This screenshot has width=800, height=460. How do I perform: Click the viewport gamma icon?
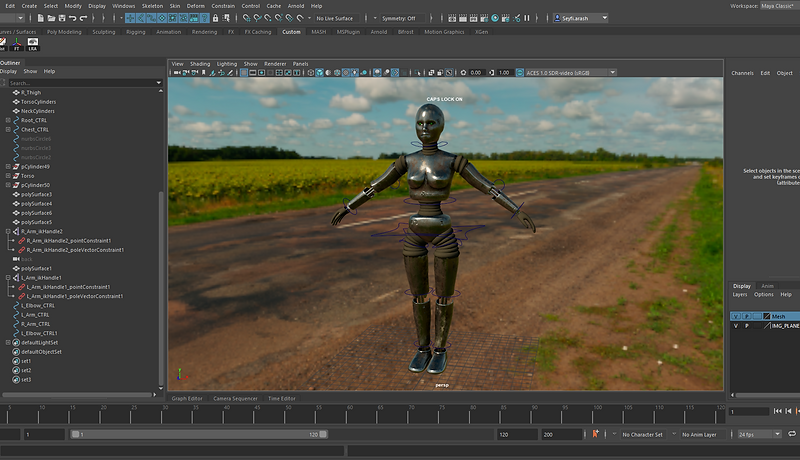(491, 72)
